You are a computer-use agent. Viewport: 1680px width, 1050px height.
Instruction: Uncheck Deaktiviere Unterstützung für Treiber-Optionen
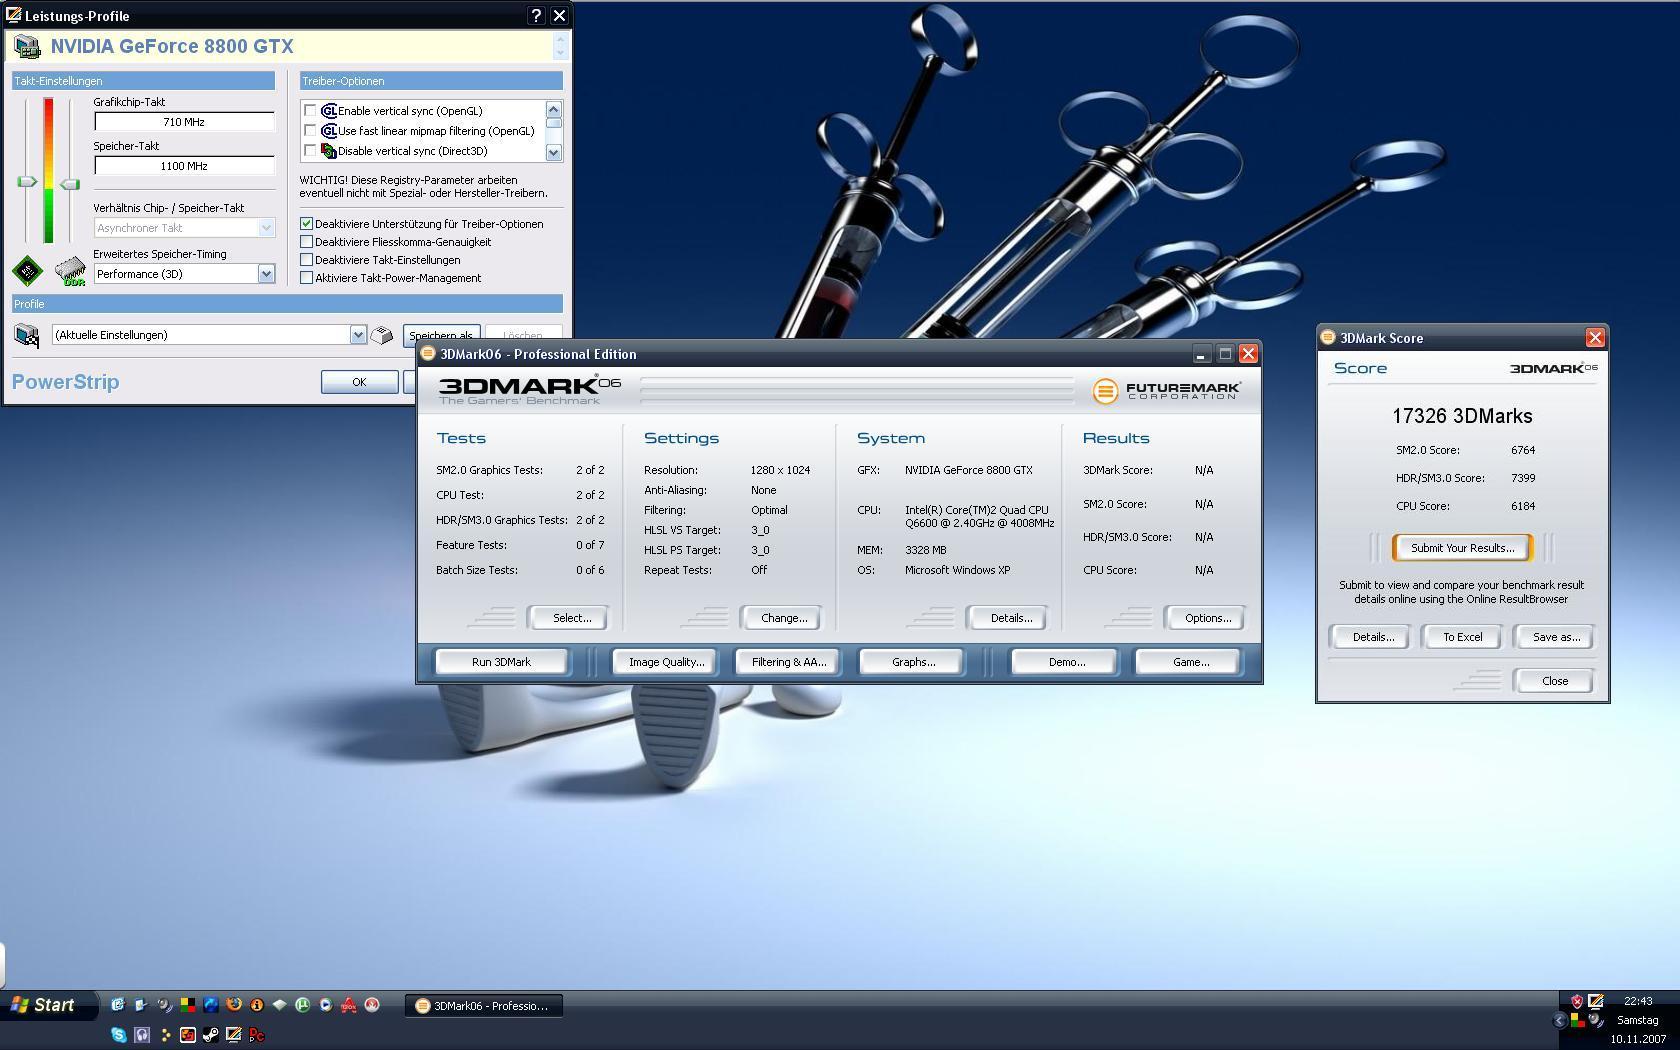tap(307, 224)
